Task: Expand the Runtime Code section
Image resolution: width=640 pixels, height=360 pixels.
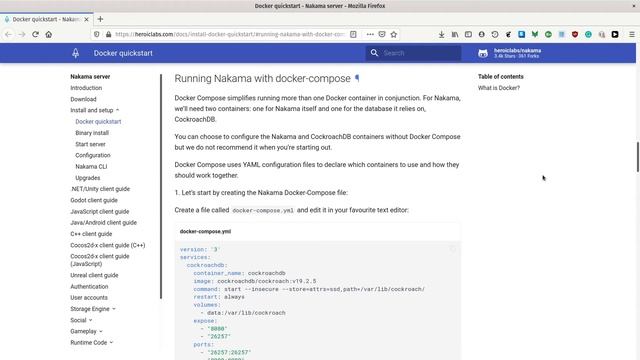Action: pos(111,343)
